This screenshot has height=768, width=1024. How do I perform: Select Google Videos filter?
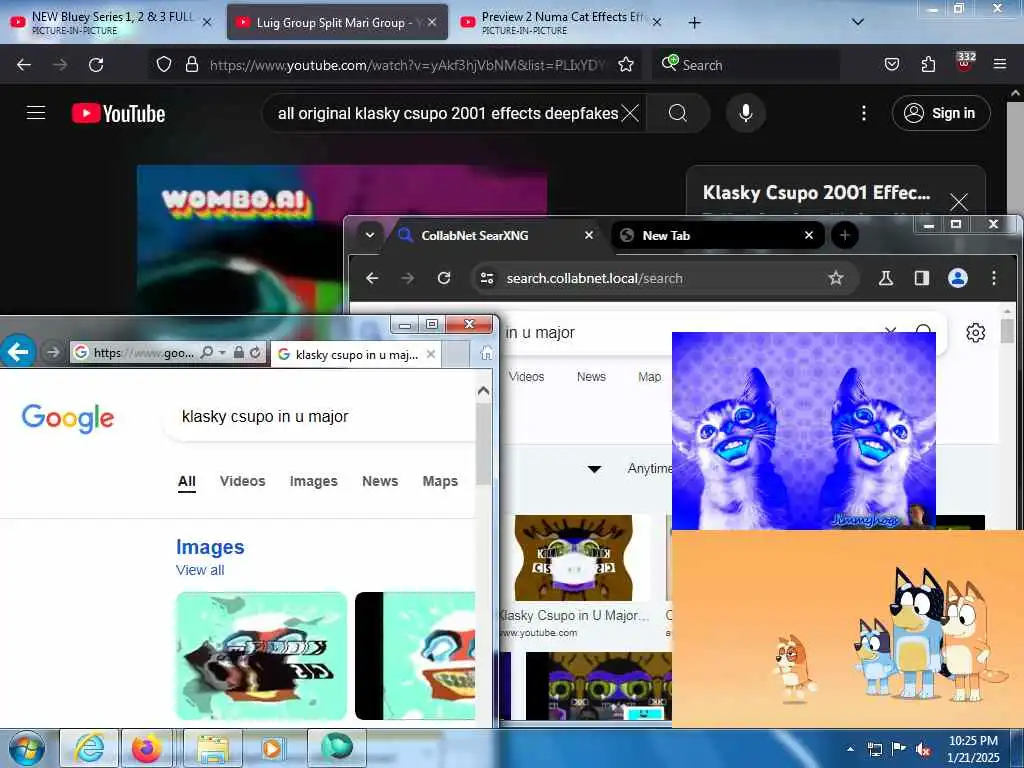242,481
